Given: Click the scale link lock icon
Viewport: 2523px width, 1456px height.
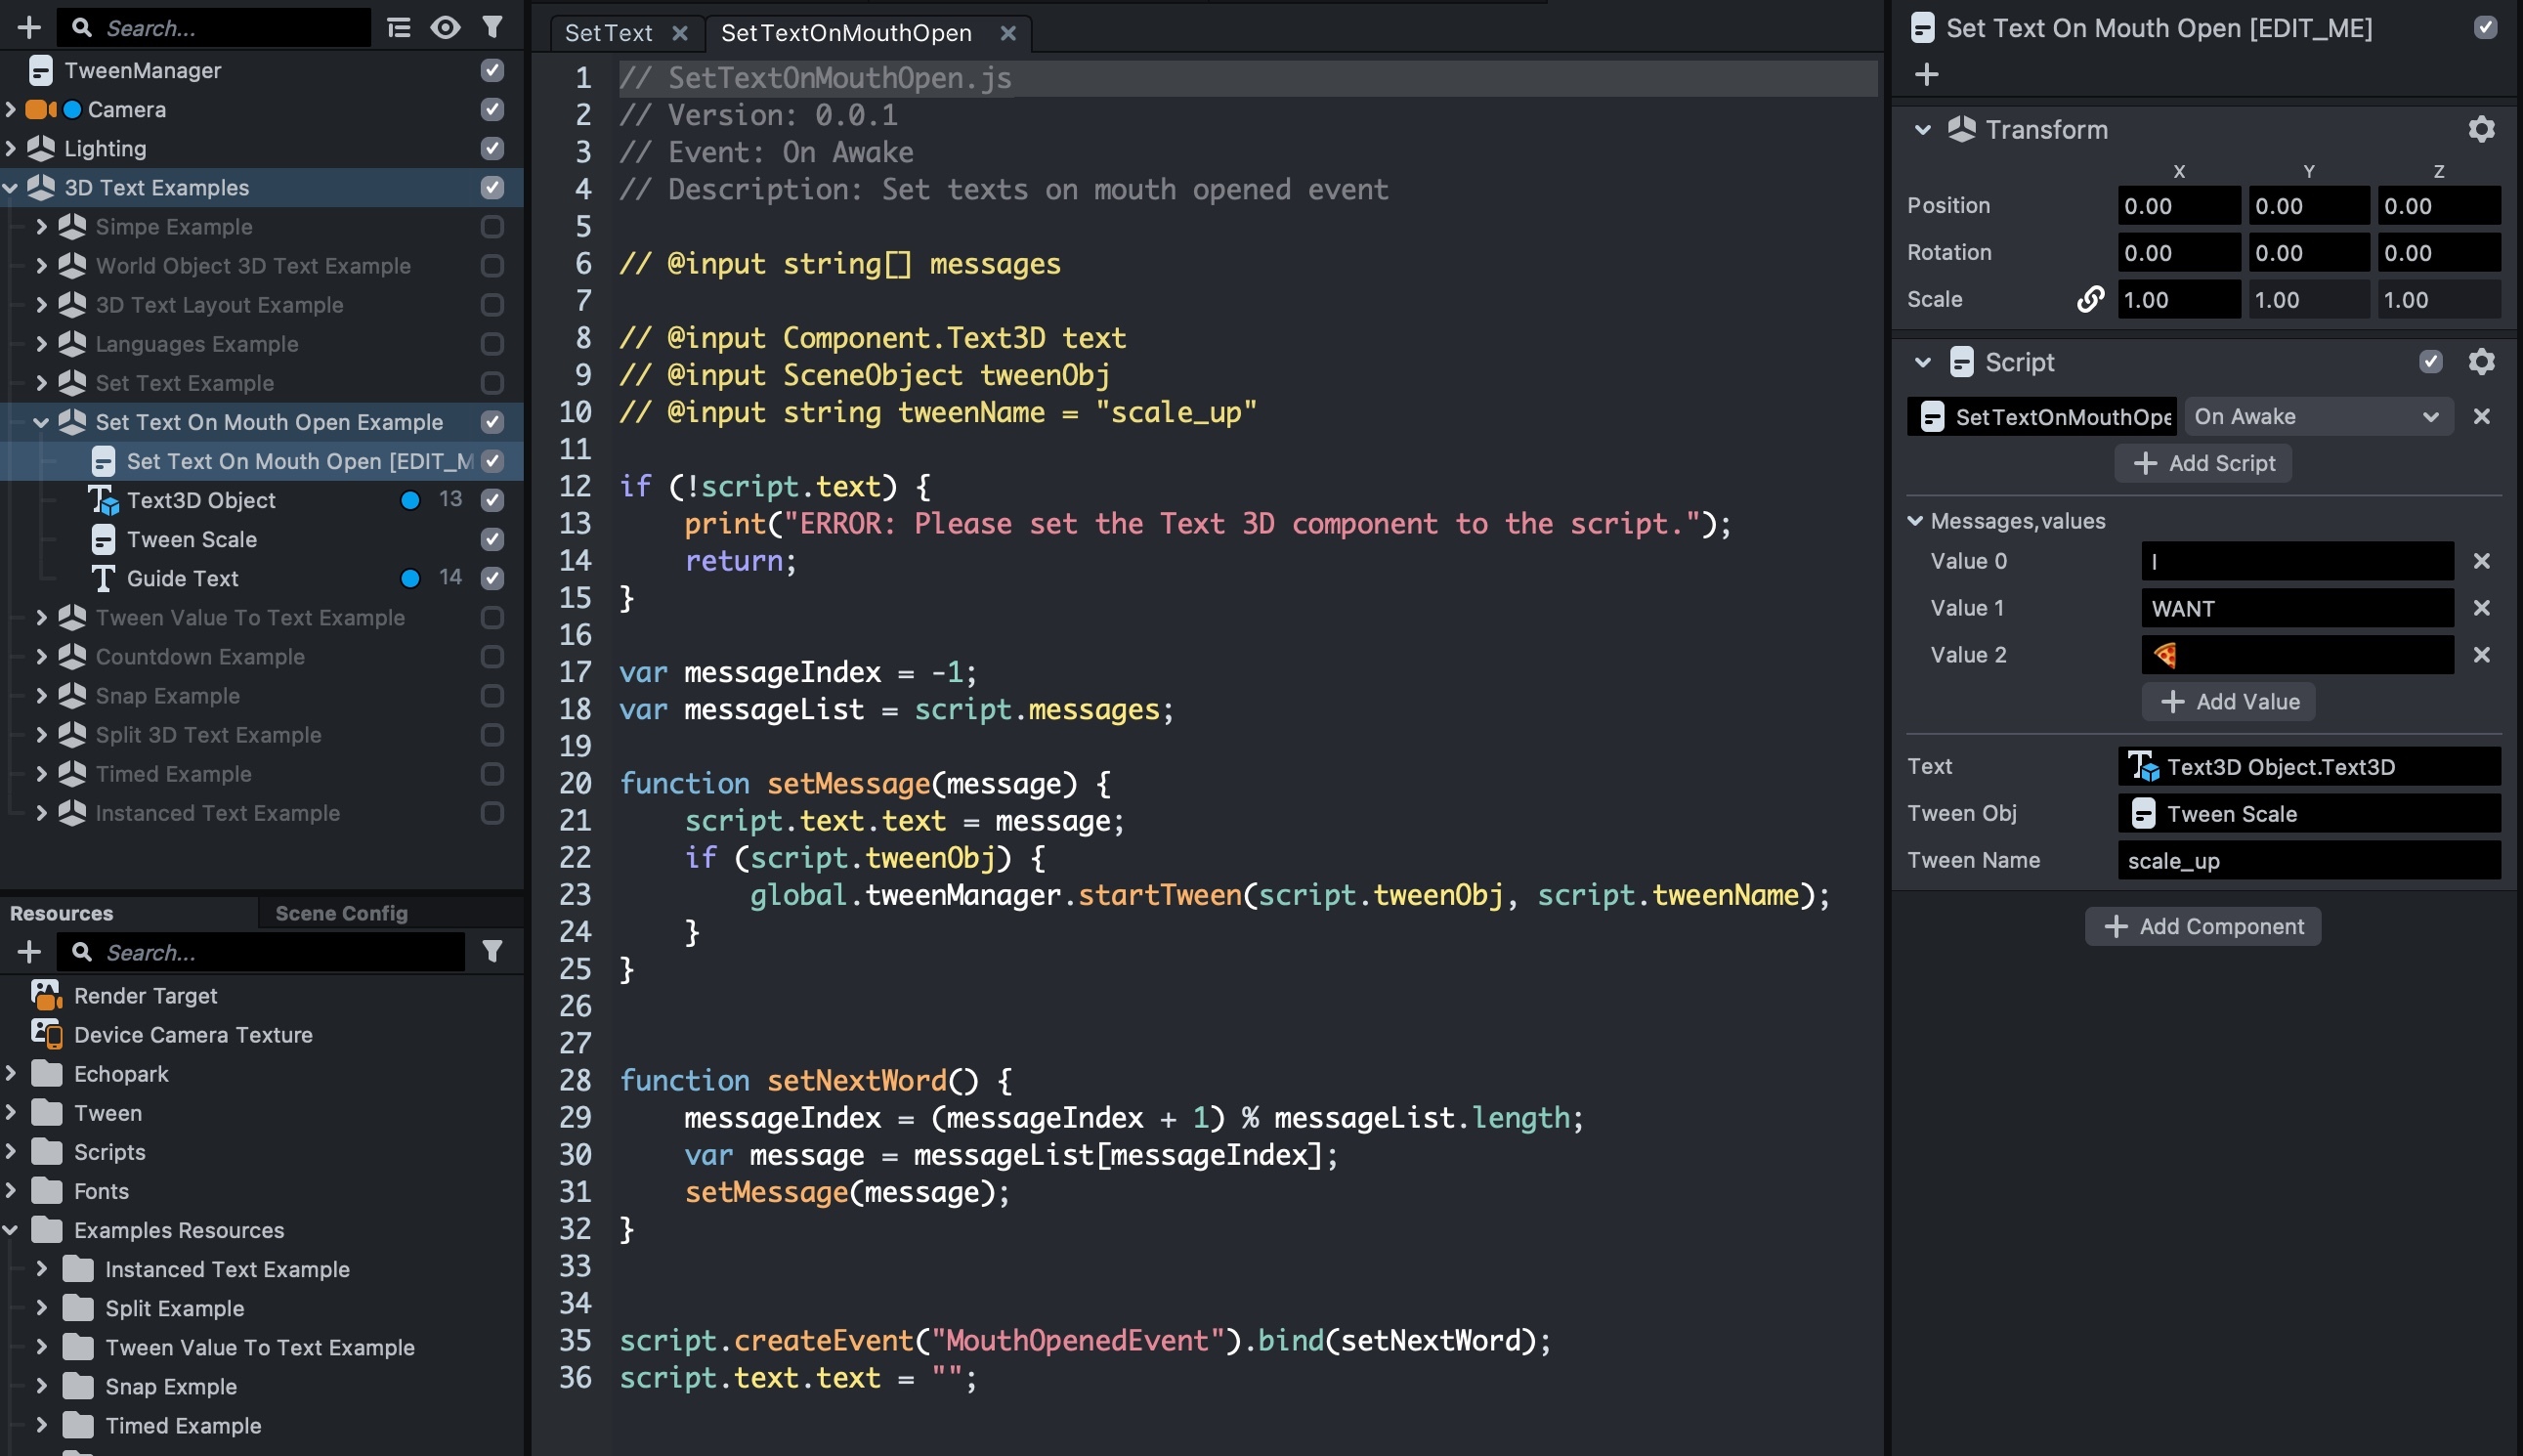Looking at the screenshot, I should click(2089, 299).
